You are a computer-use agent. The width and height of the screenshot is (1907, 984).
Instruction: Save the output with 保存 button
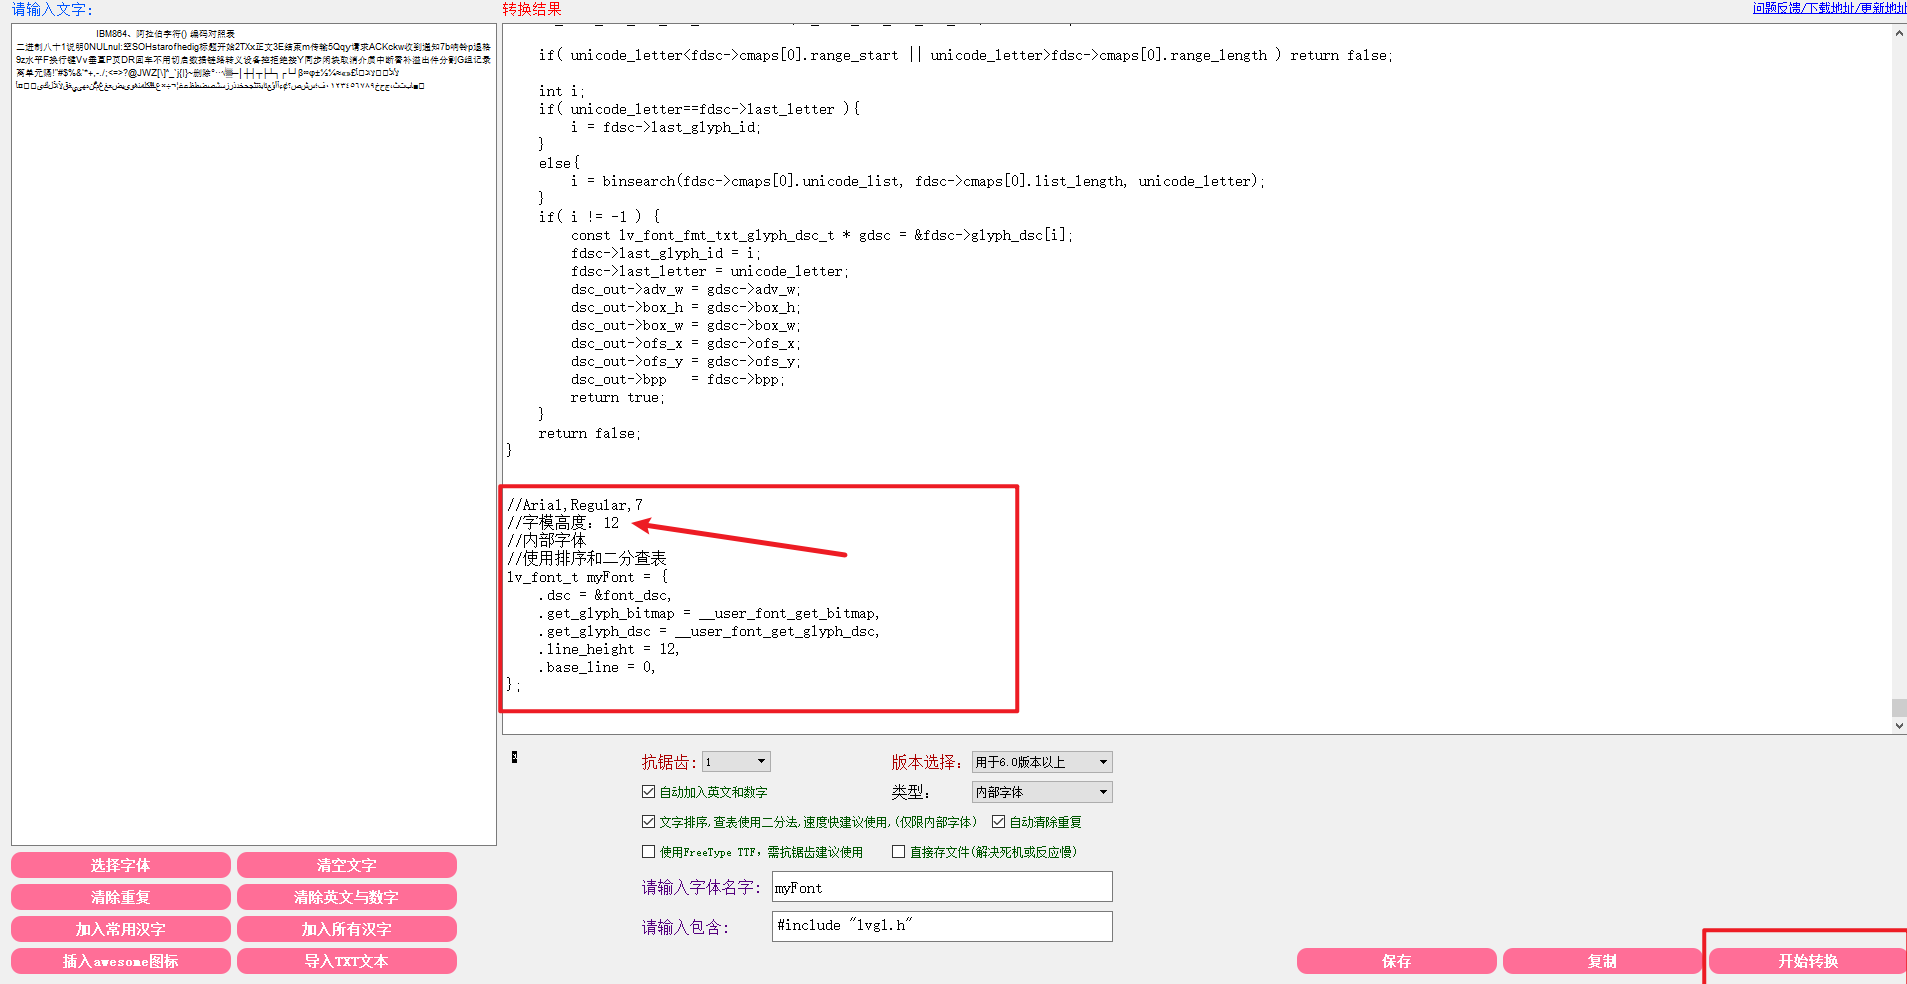pos(1396,961)
